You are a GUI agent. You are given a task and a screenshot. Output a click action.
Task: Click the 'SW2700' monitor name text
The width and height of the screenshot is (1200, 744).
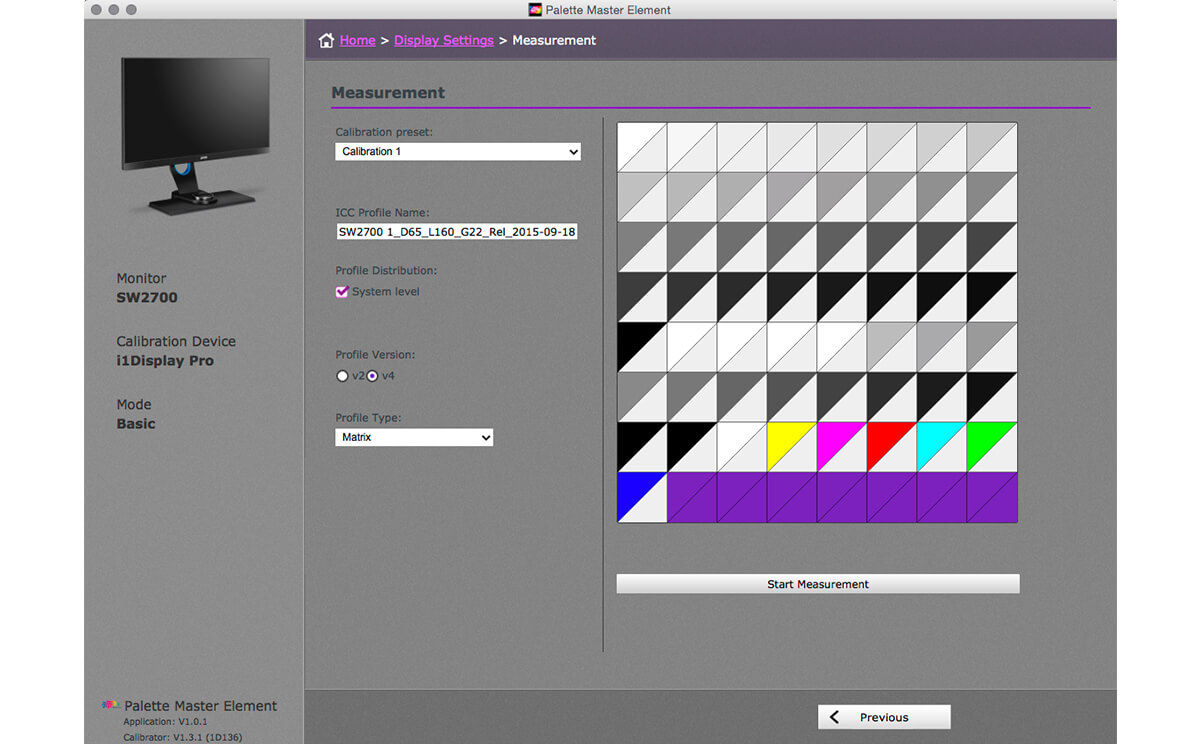147,297
